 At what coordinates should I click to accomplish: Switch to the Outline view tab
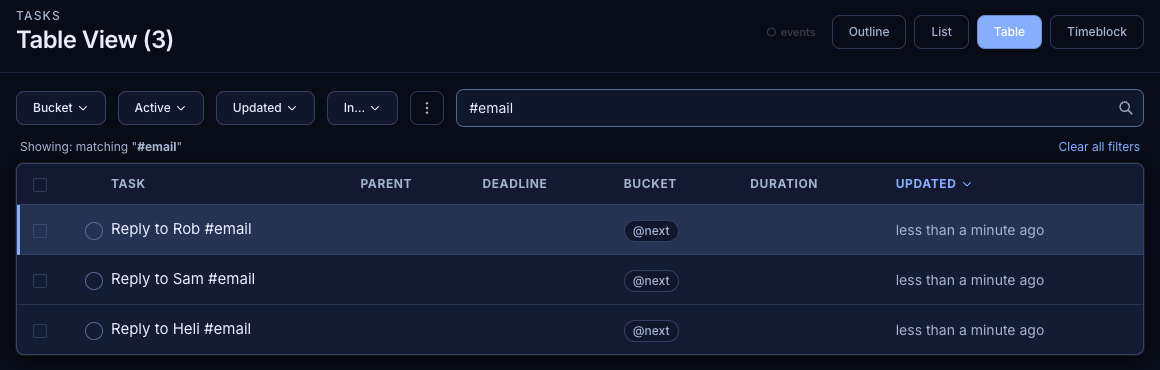[869, 32]
